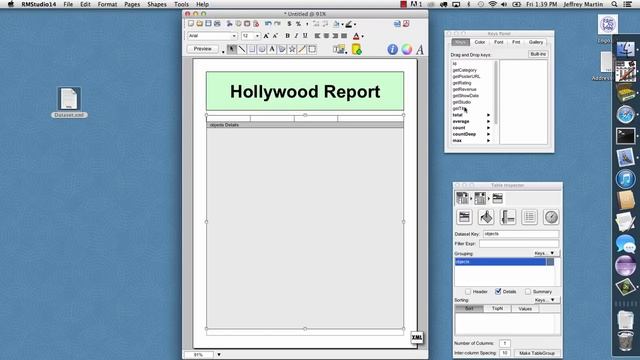
Task: Select the rectangle shape tool
Action: pyautogui.click(x=252, y=49)
